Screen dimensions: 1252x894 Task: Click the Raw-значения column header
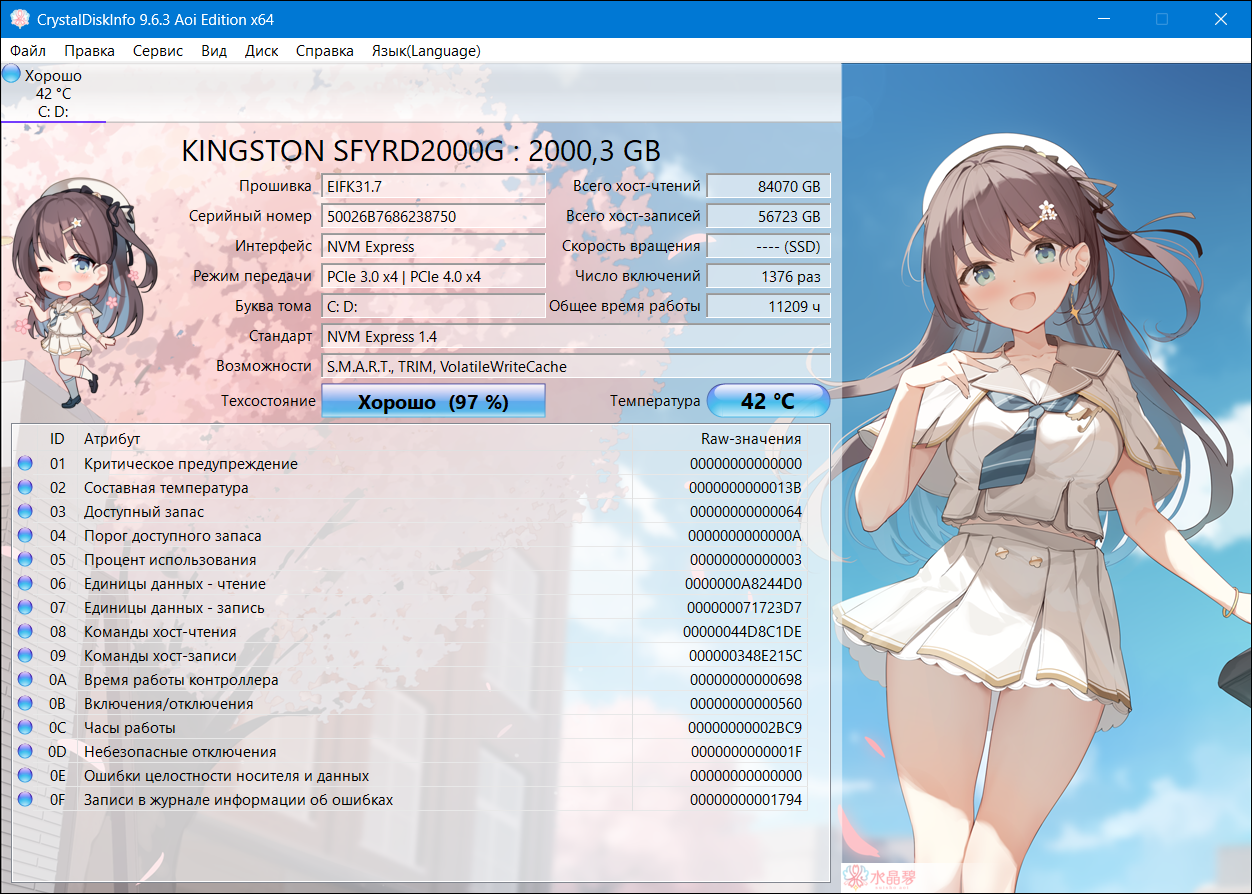(x=751, y=439)
